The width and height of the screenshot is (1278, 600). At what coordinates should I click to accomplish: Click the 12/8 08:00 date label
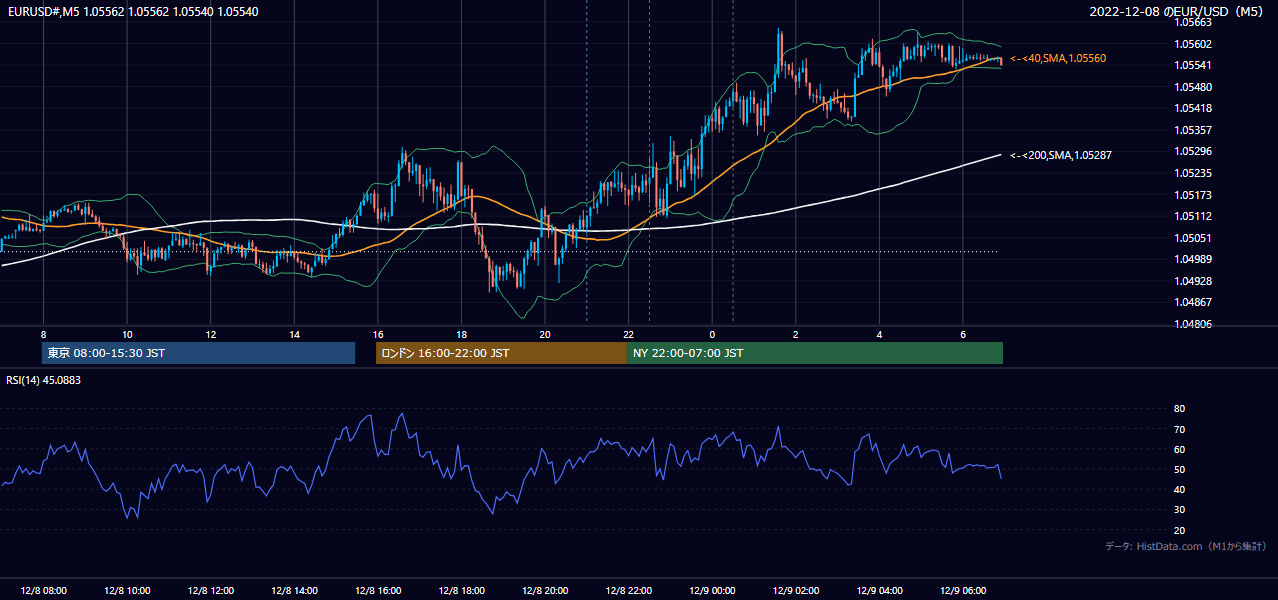[43, 590]
